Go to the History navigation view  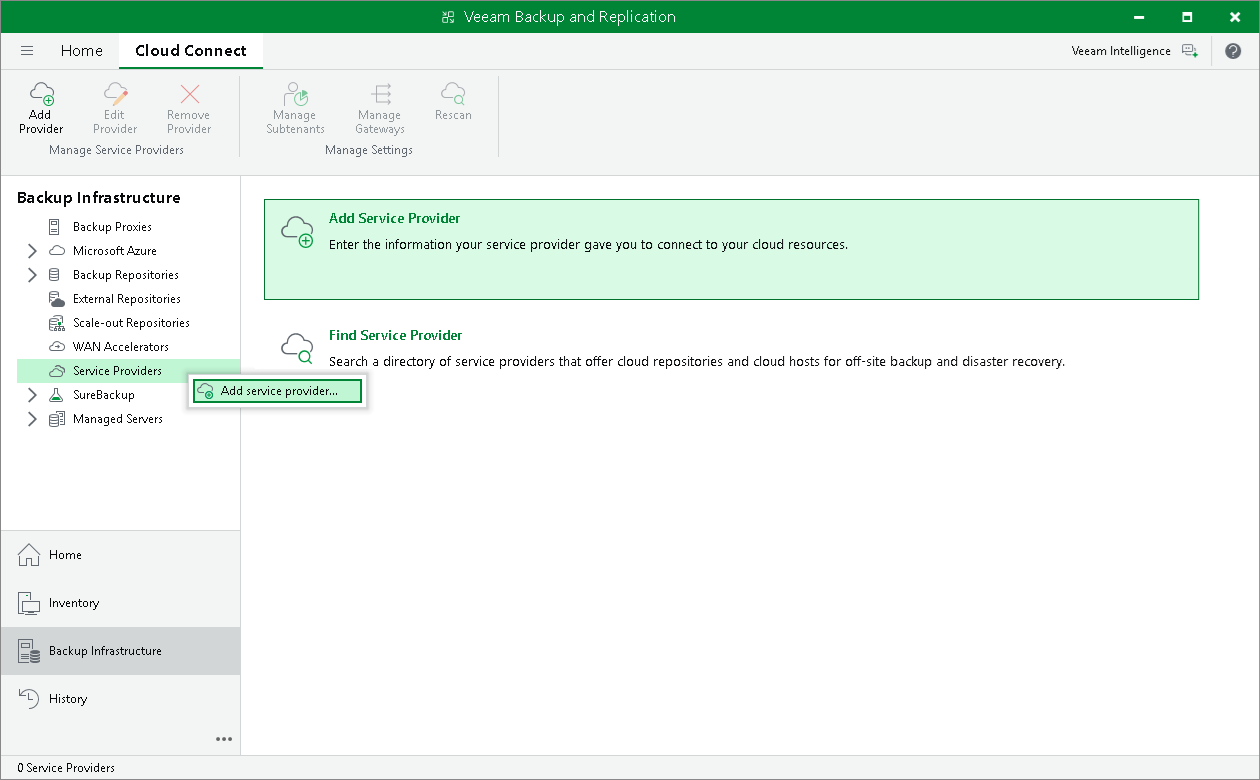120,699
